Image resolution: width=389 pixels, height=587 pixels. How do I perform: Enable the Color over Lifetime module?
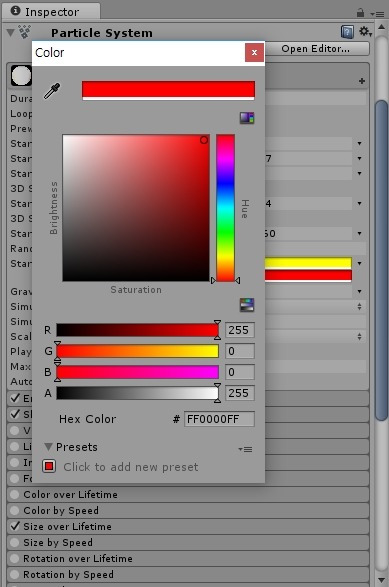15,494
